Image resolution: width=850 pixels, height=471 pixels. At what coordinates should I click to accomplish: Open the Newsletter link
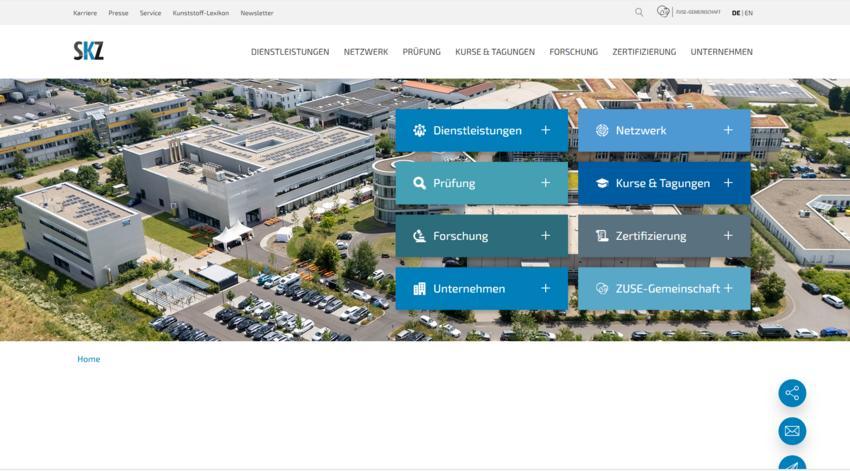pyautogui.click(x=257, y=13)
